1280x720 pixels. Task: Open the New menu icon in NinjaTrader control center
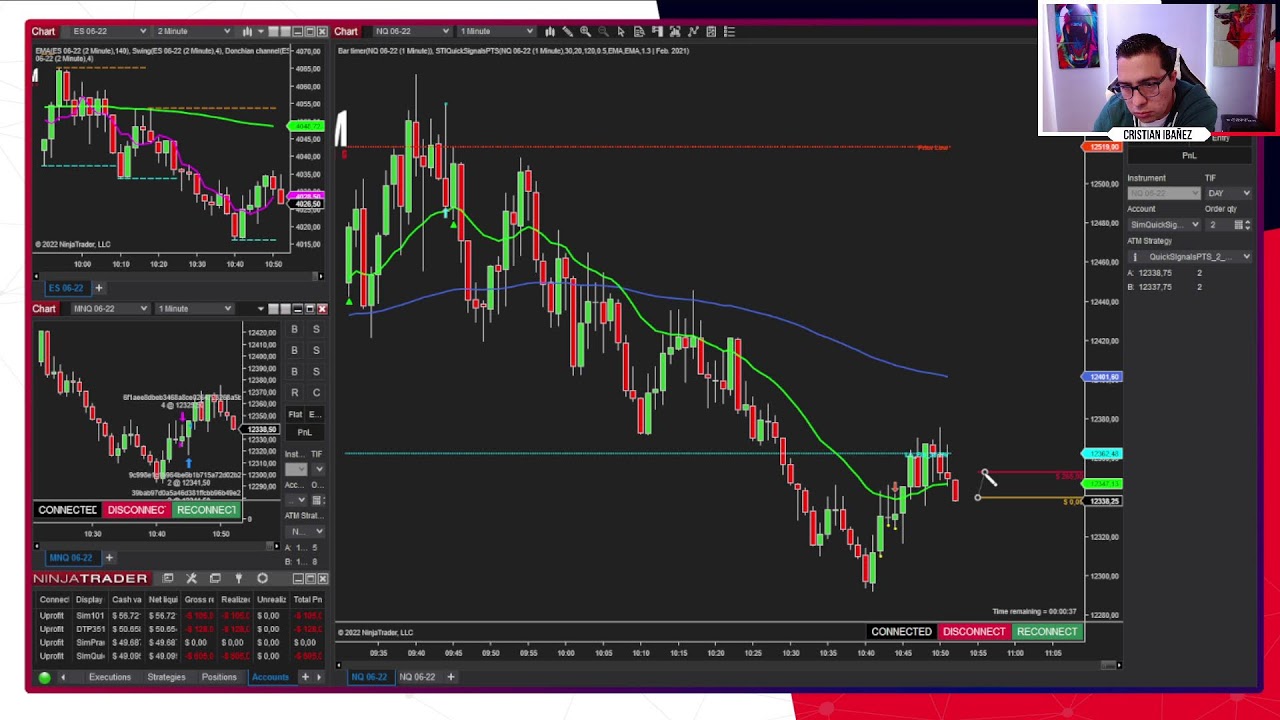click(168, 578)
